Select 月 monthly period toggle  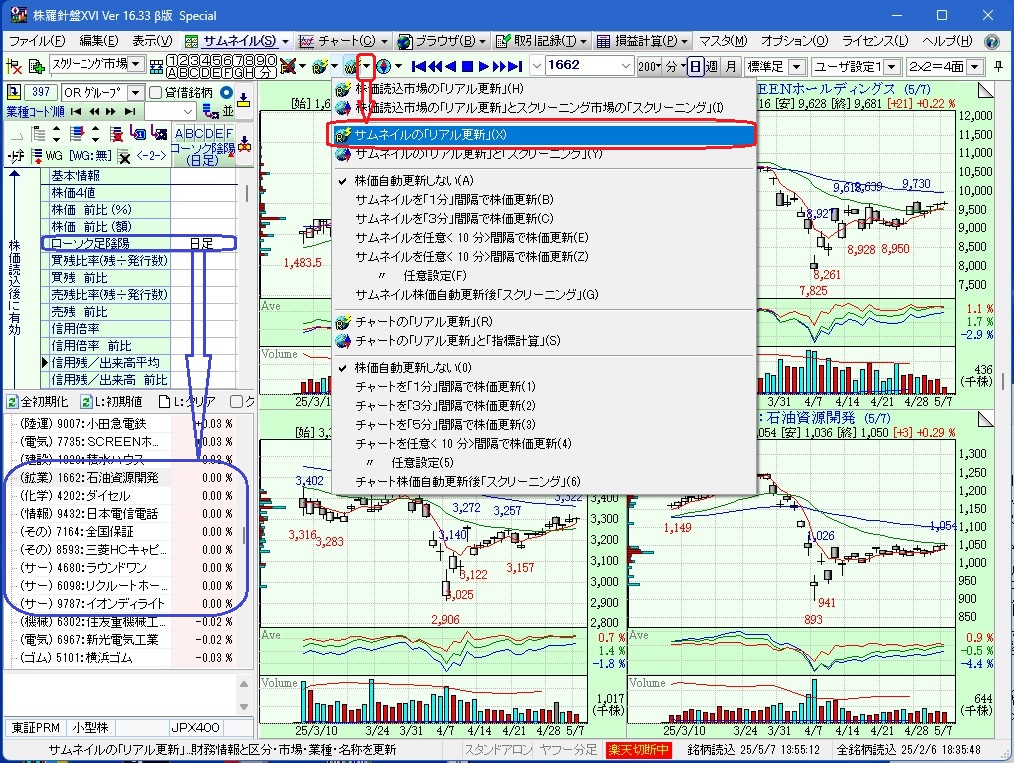tap(731, 66)
